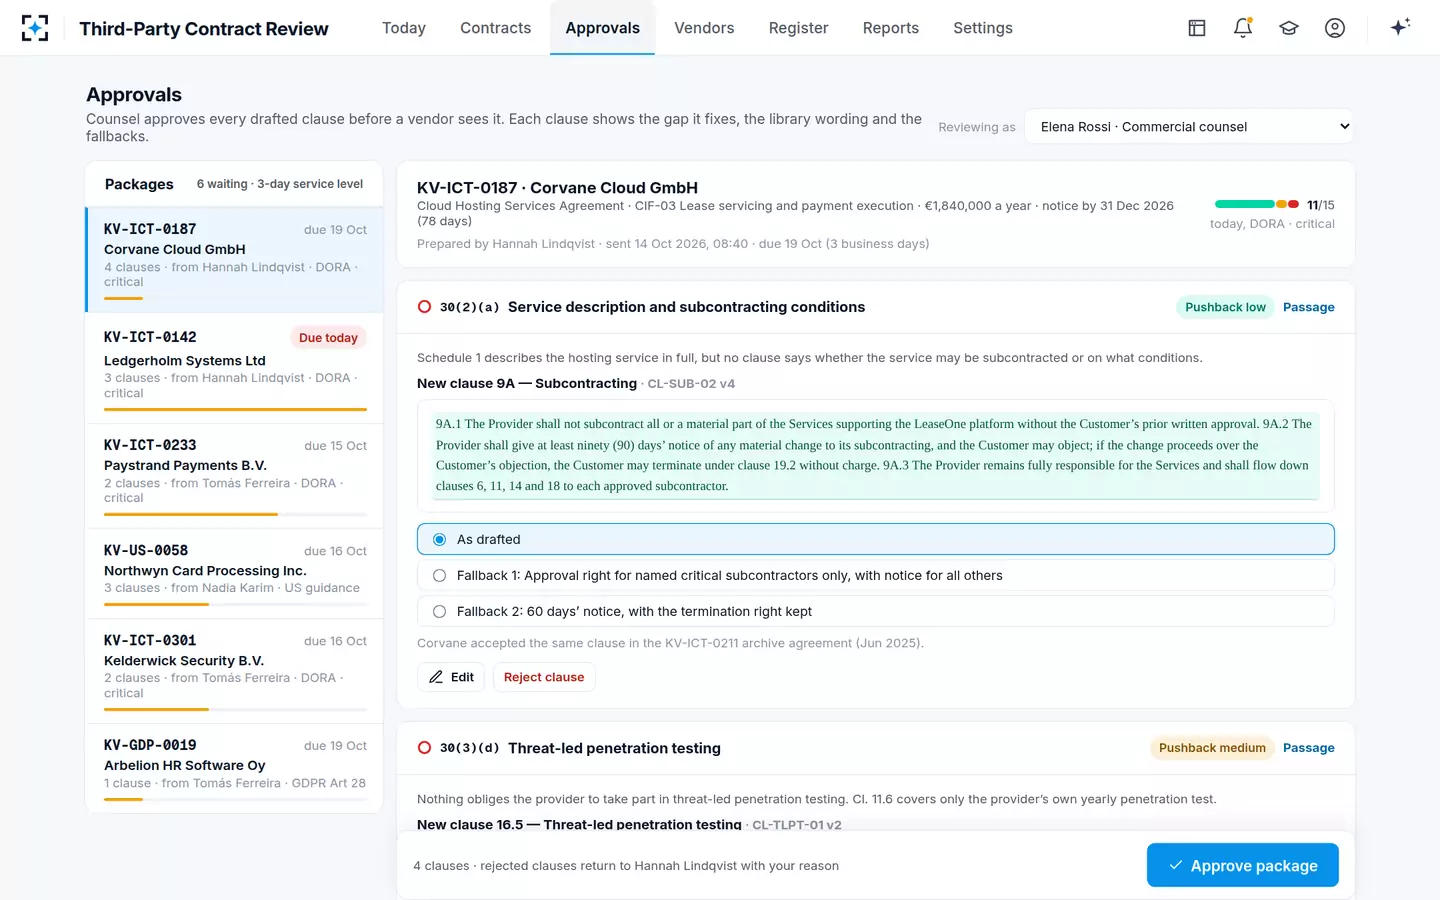Select package KV-GDP-0019 Arbelion HR Software
The image size is (1440, 900).
pos(235,768)
